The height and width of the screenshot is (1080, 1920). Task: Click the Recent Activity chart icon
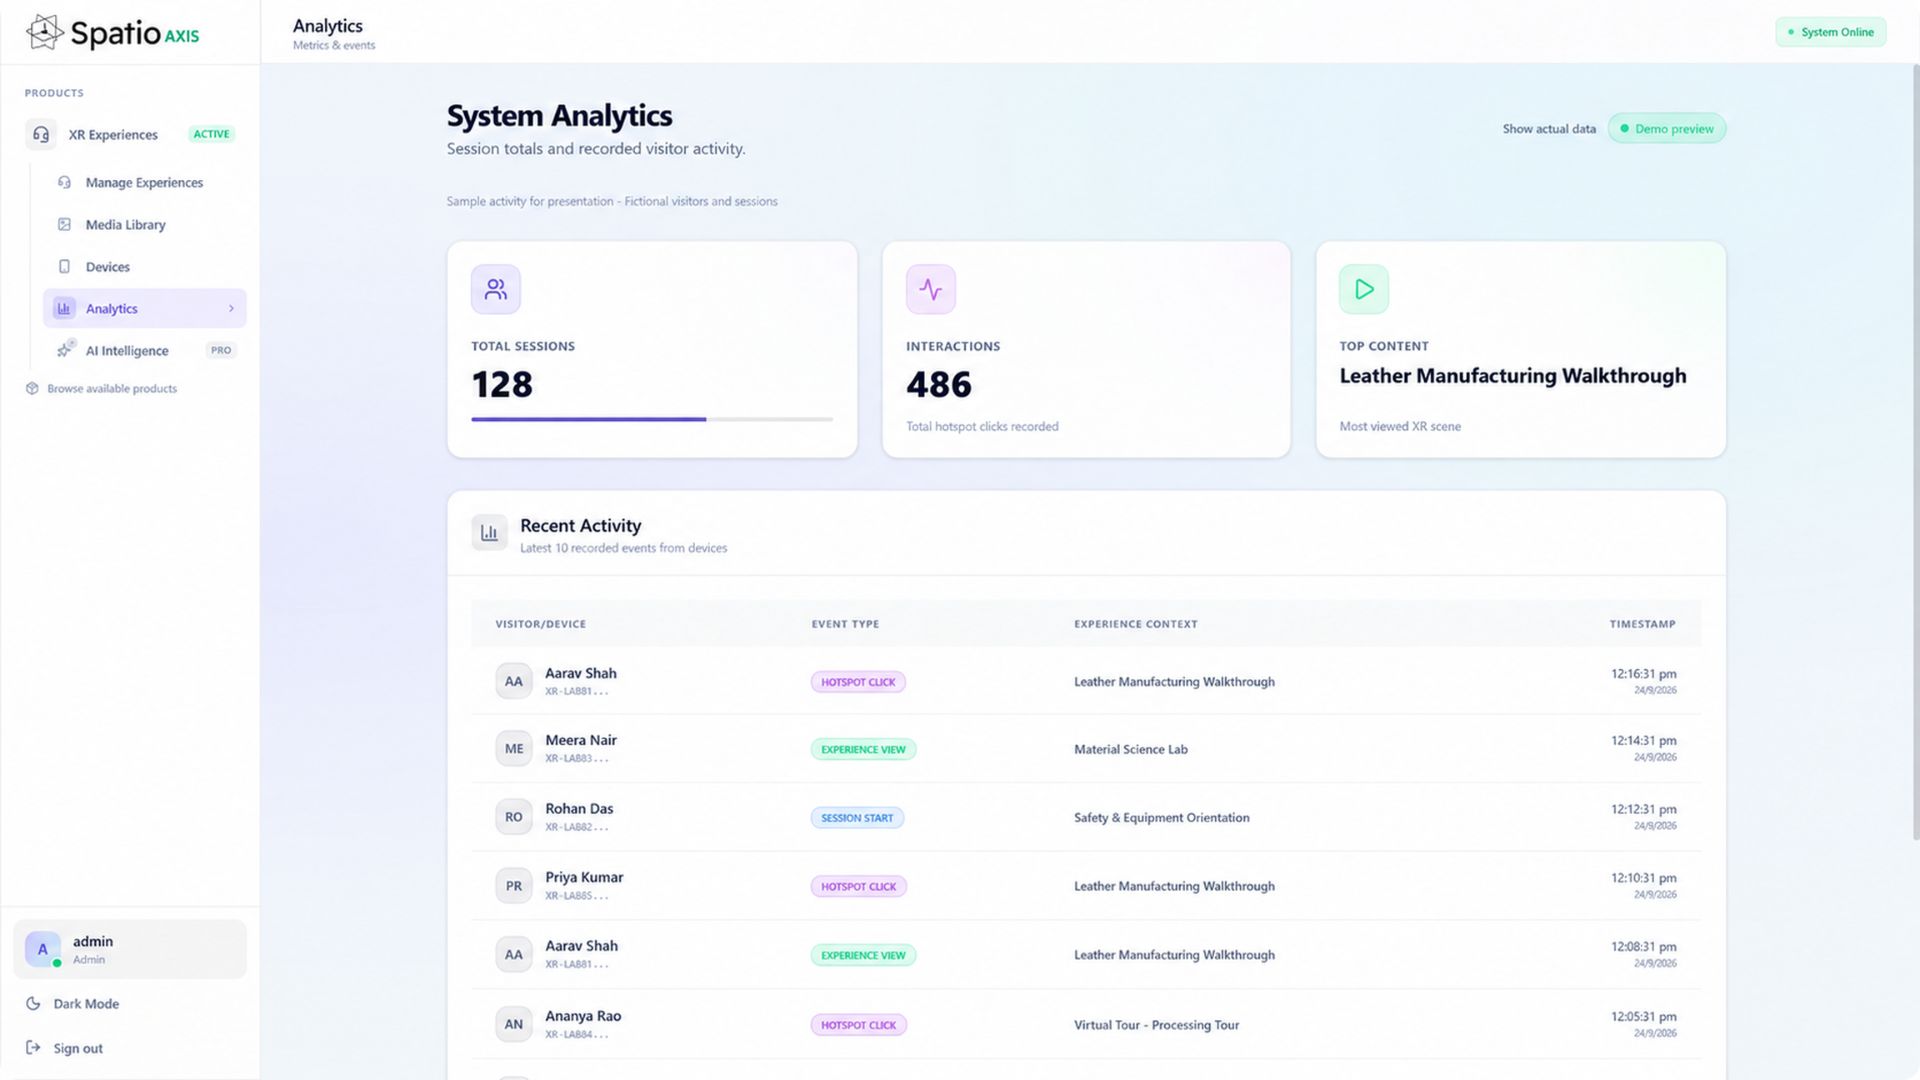click(x=489, y=533)
